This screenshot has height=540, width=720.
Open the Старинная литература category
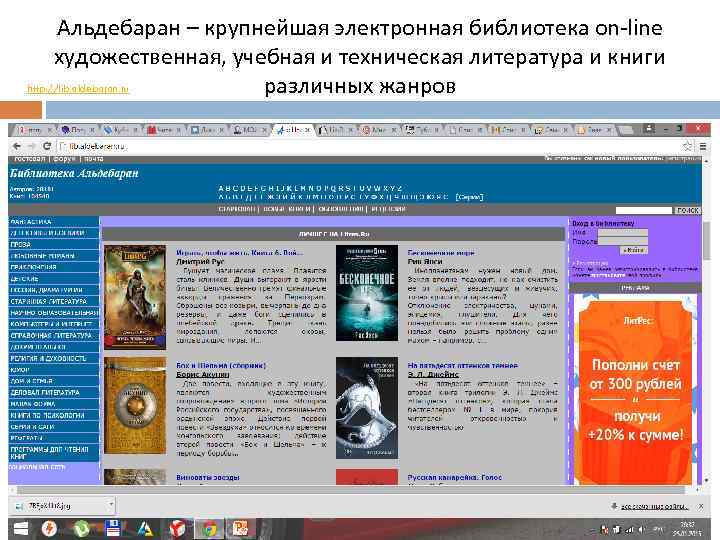(53, 301)
